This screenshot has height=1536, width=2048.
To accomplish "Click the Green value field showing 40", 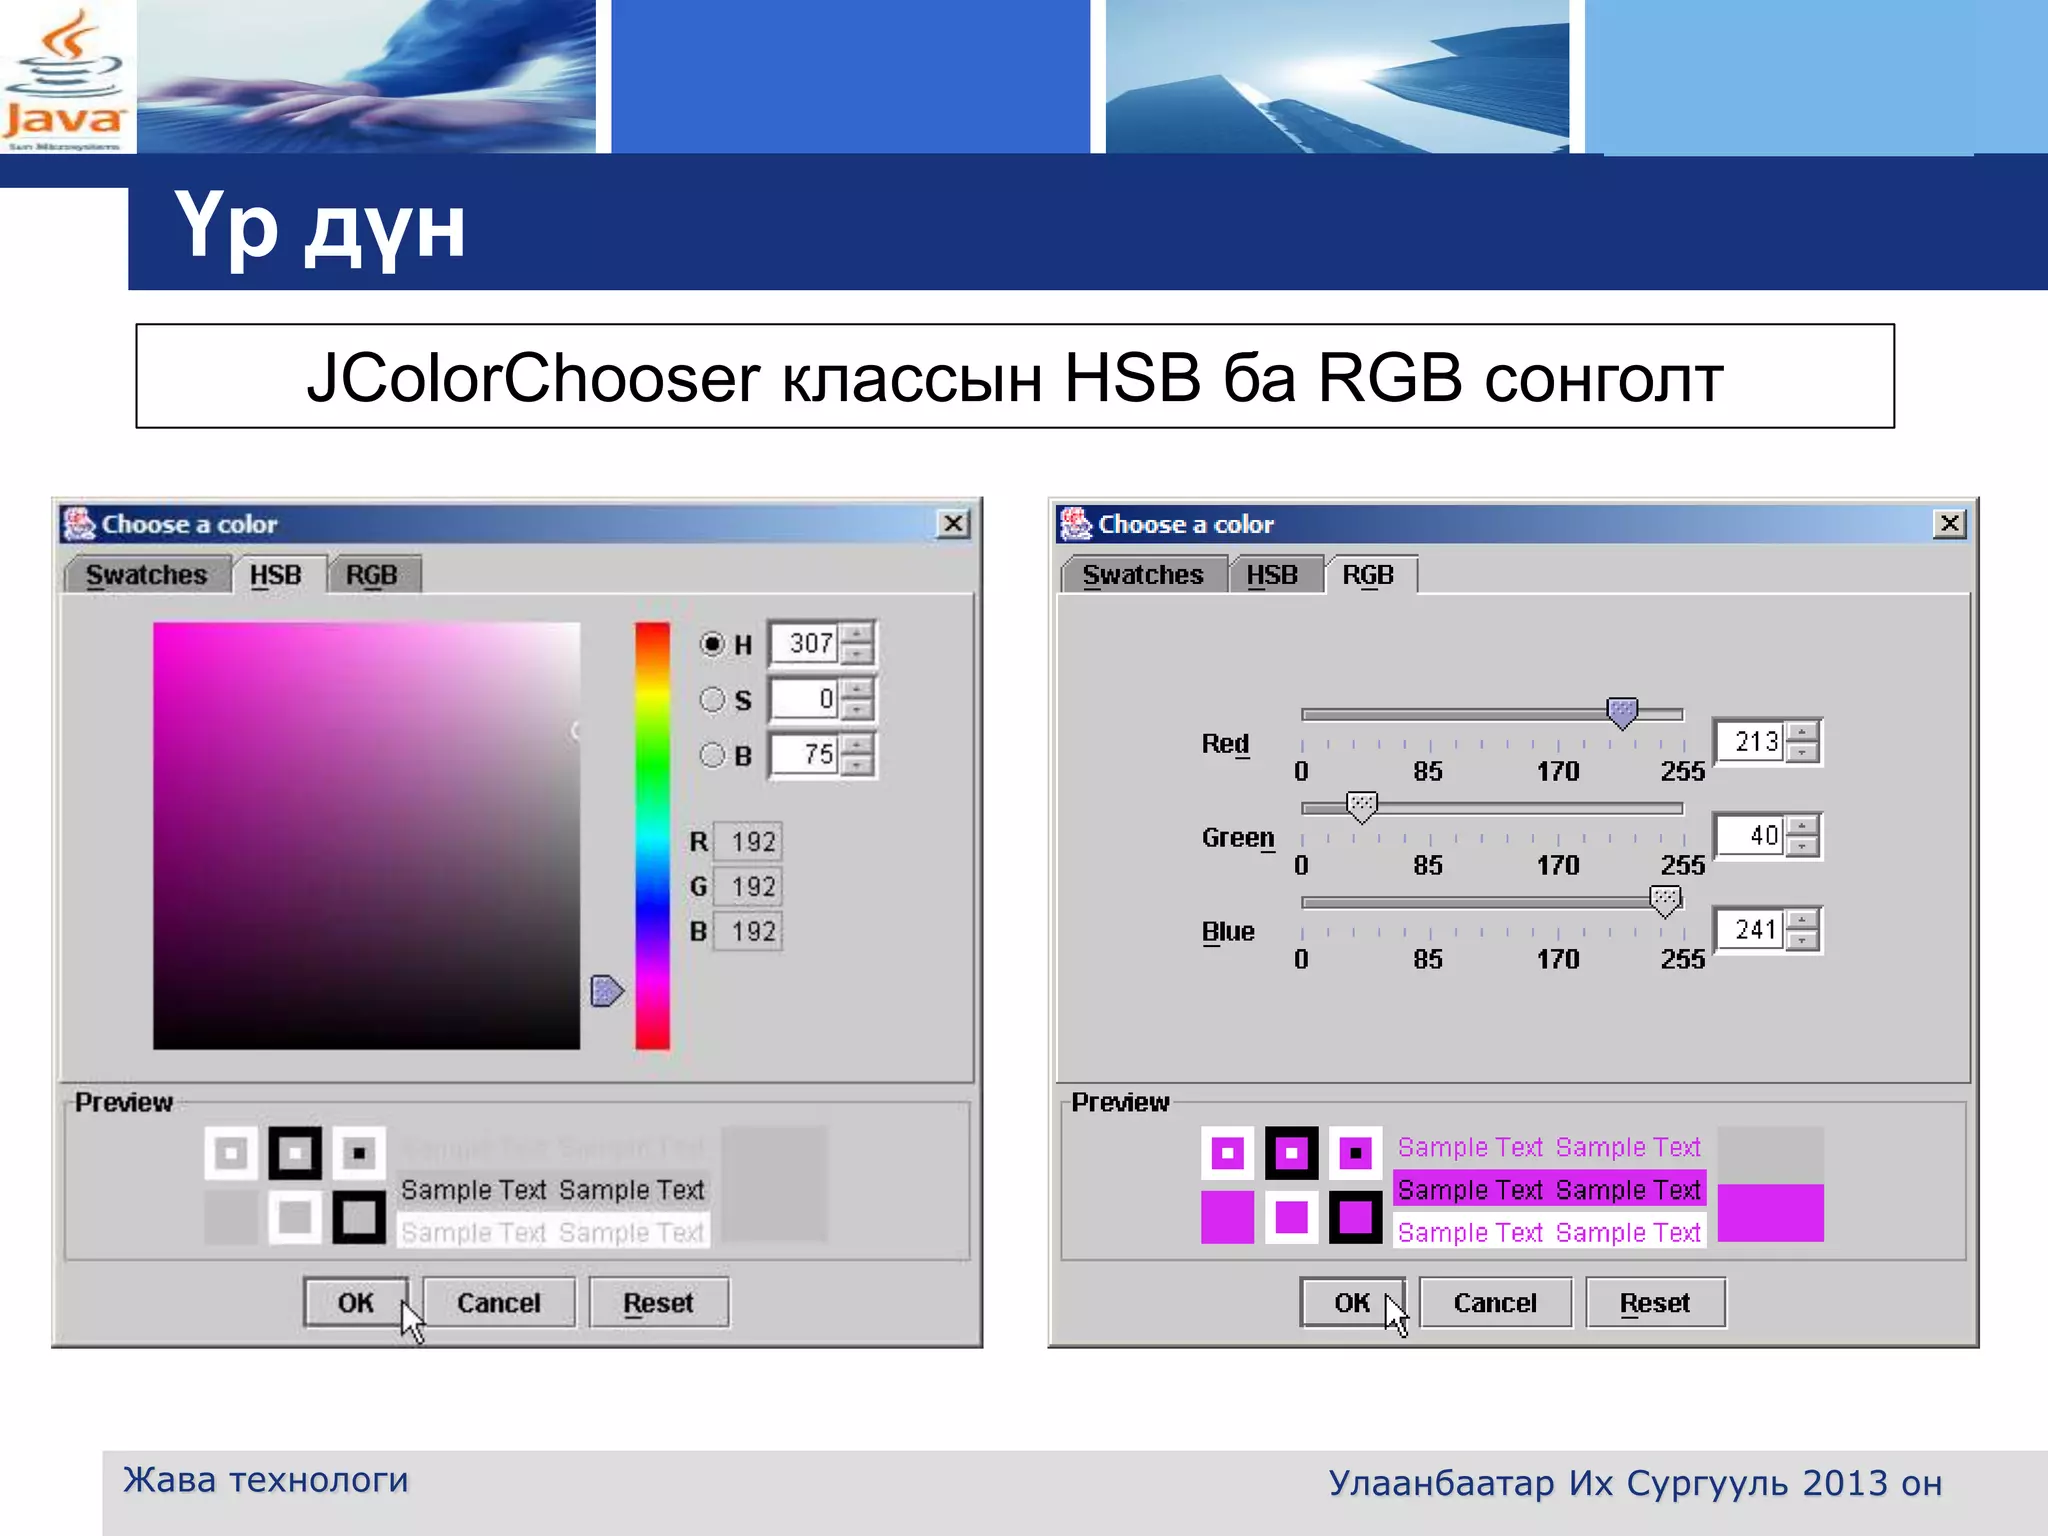I will coord(1750,836).
